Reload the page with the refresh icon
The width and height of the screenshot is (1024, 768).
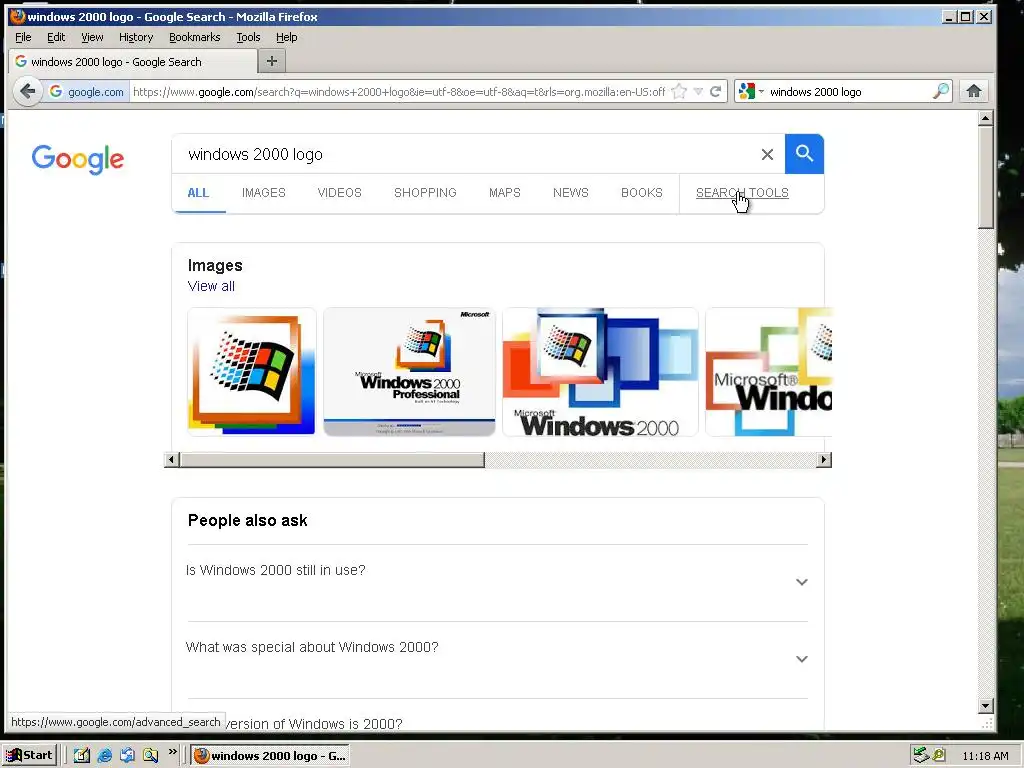[x=716, y=91]
